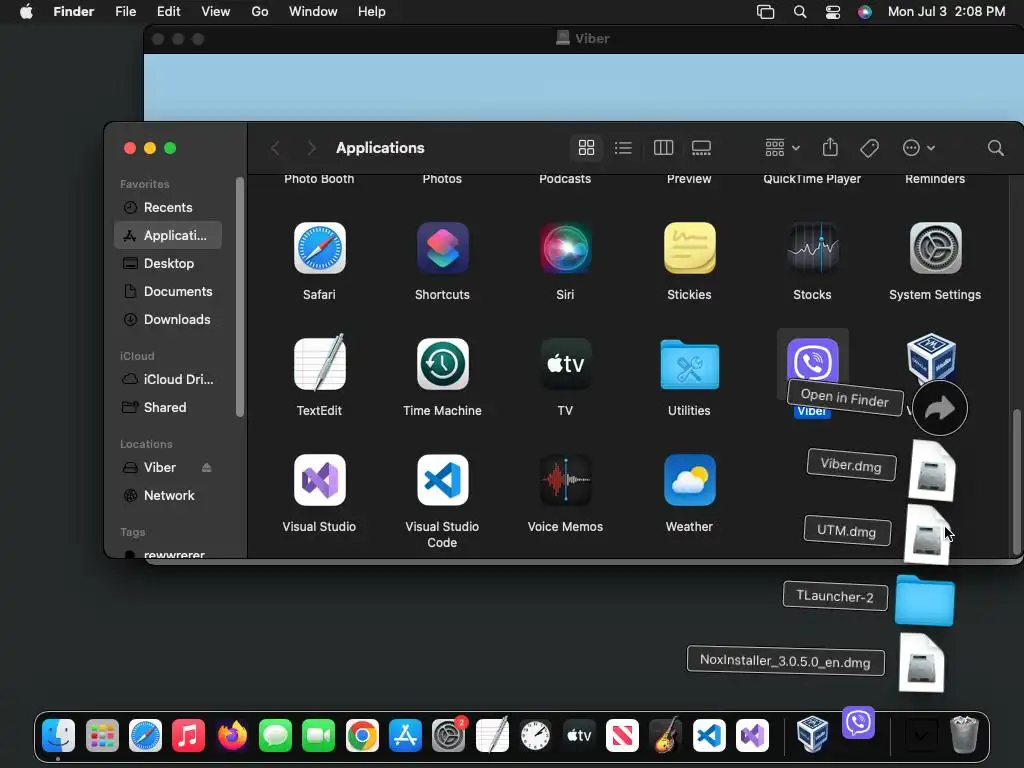Open Documents in the Finder sidebar

[x=168, y=291]
